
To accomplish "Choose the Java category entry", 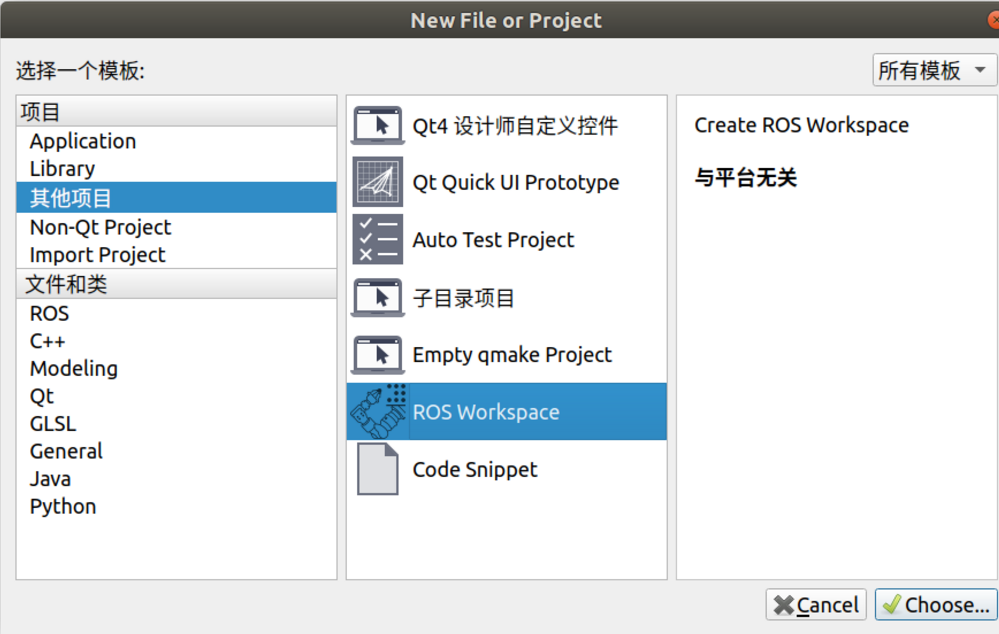I will click(x=50, y=479).
